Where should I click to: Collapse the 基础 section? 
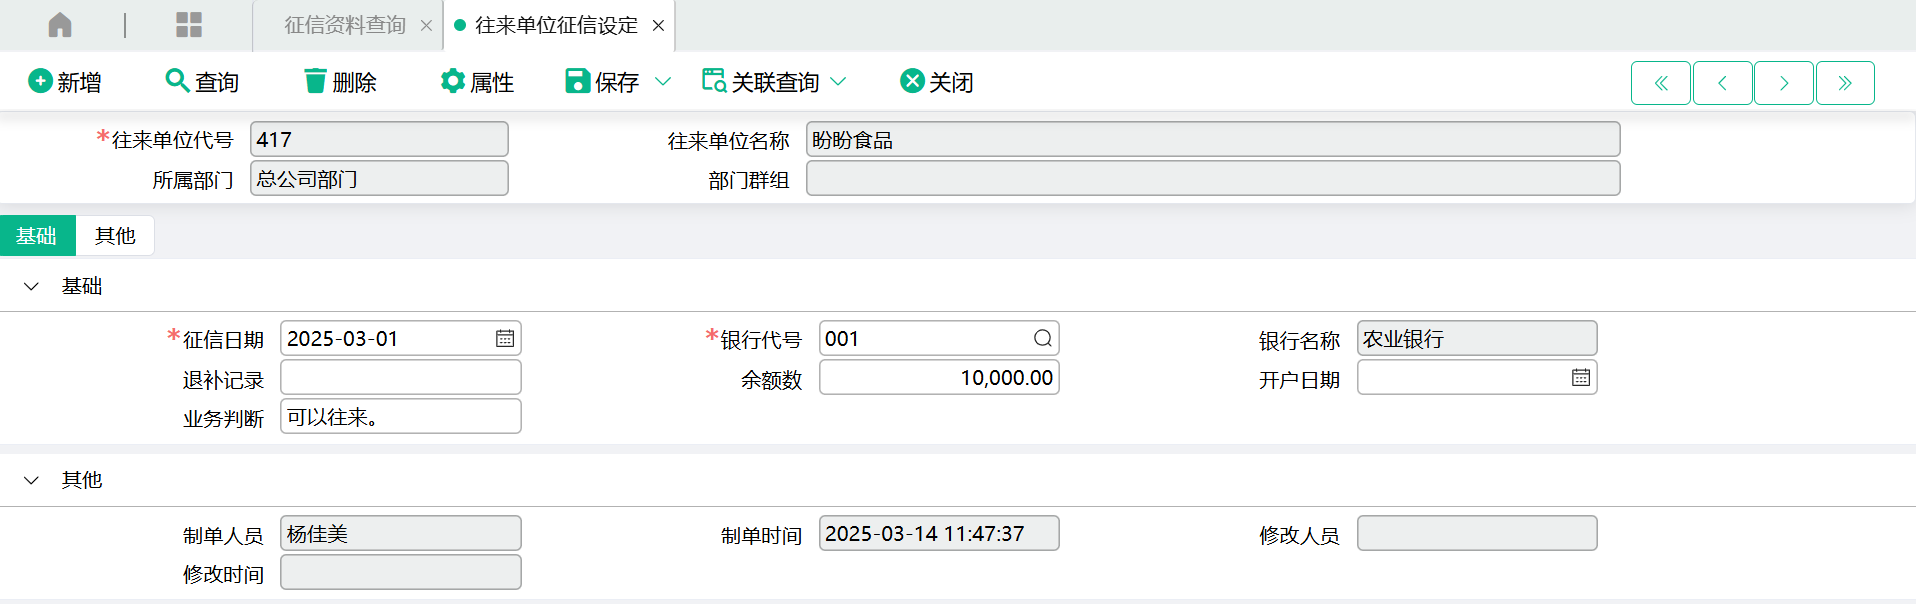click(x=31, y=287)
